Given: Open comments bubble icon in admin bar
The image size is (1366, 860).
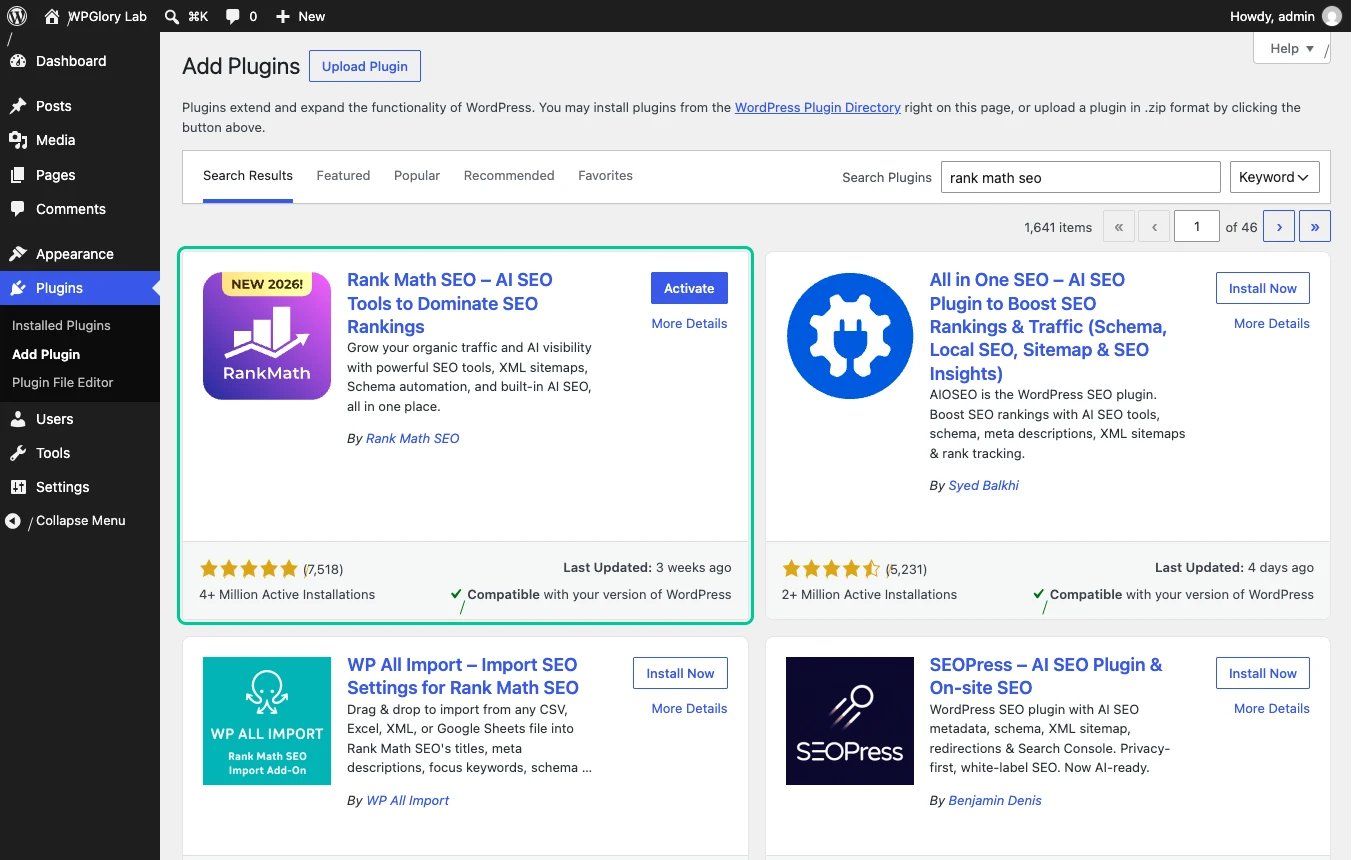Looking at the screenshot, I should coord(233,17).
